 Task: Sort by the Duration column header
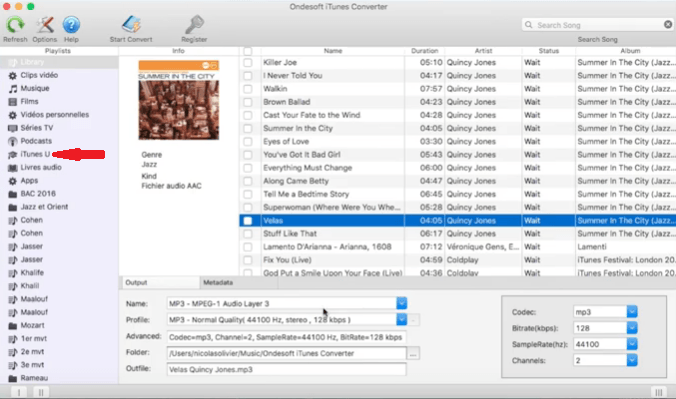click(424, 51)
